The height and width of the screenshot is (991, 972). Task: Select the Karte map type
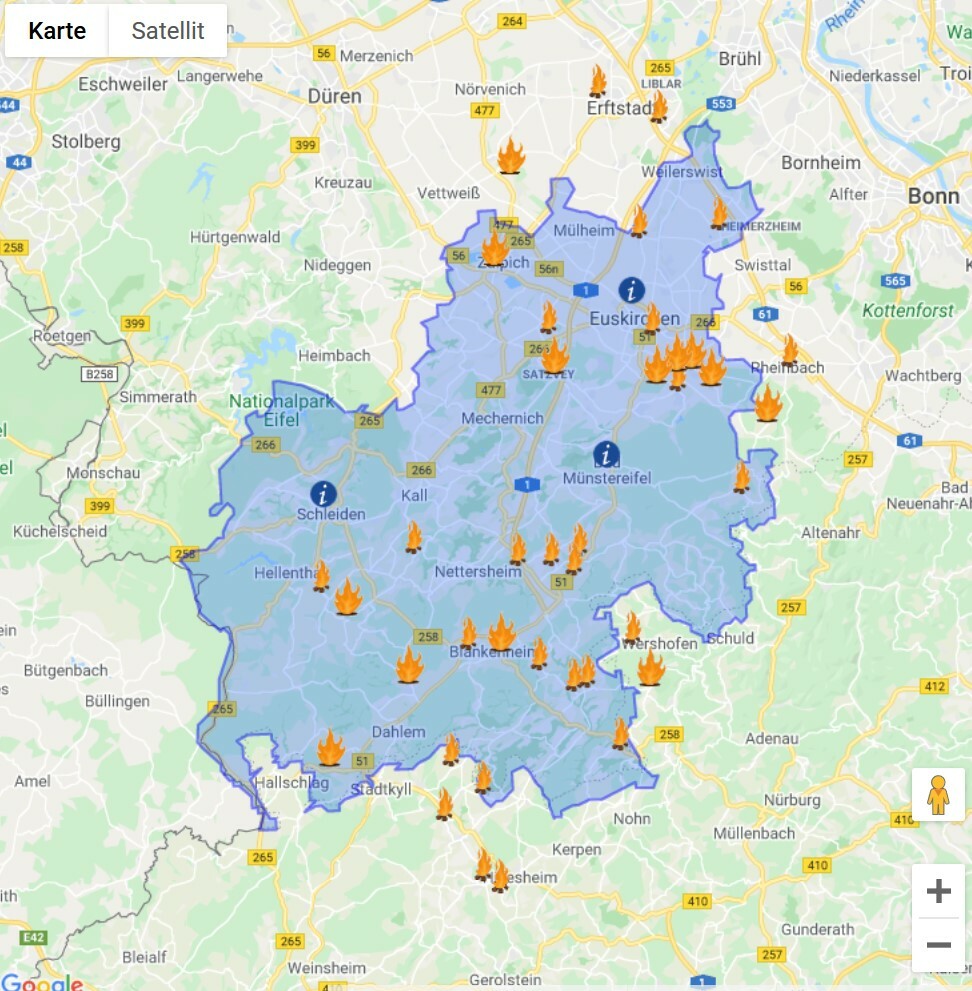pyautogui.click(x=57, y=31)
